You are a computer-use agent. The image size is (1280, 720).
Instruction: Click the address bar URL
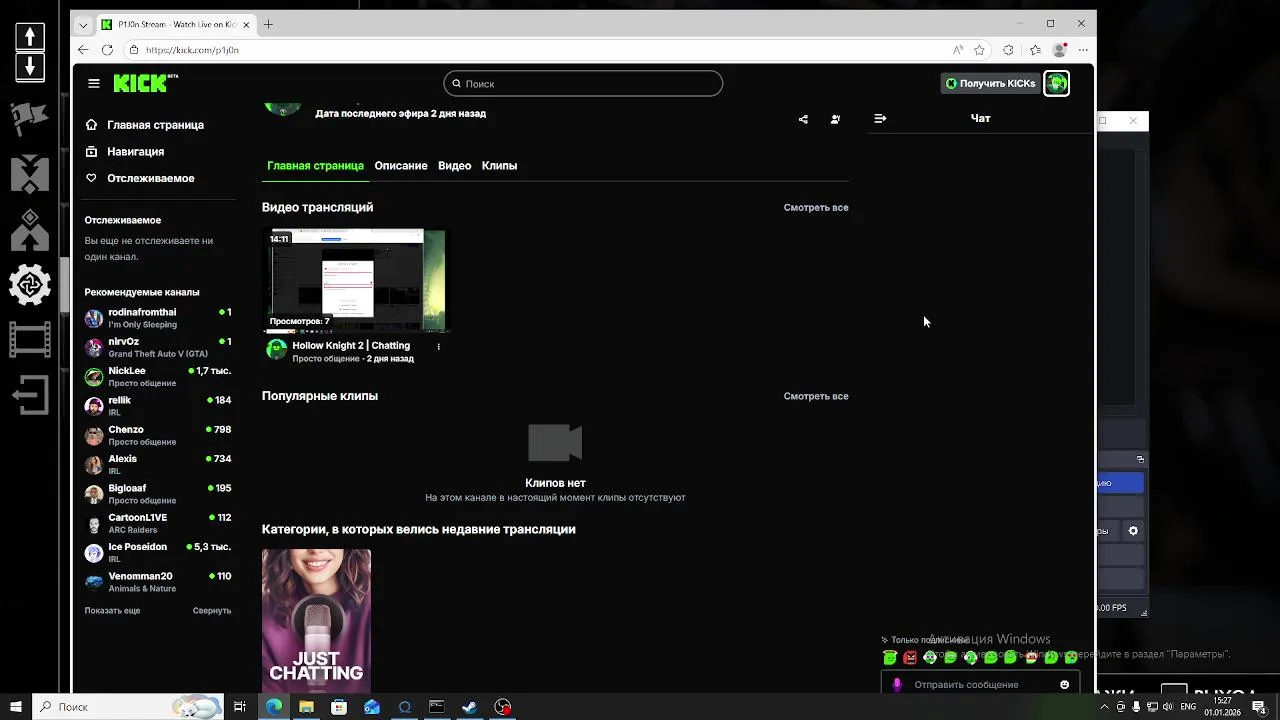(x=192, y=50)
